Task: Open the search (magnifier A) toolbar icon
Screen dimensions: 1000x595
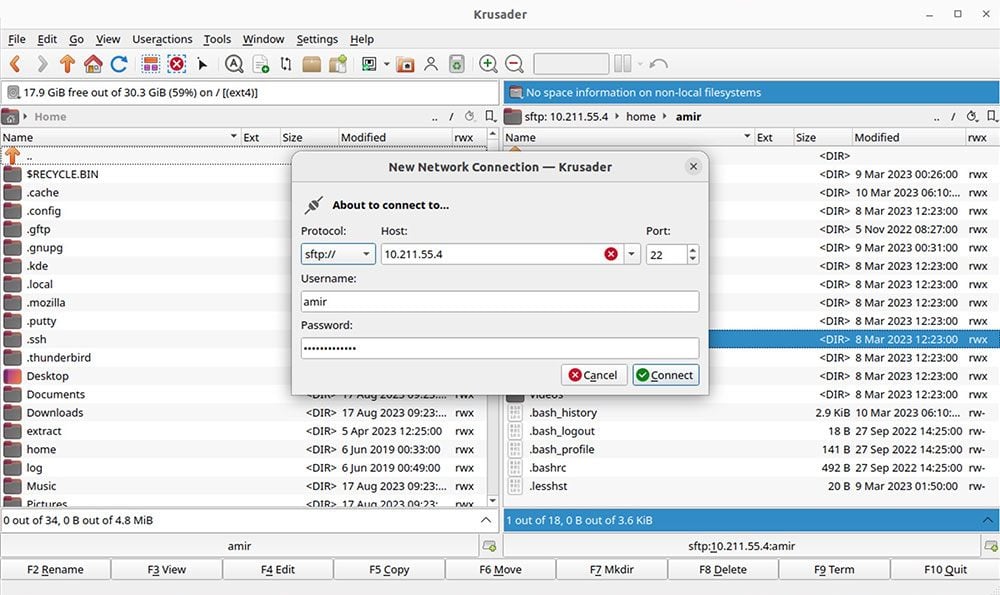Action: click(234, 64)
